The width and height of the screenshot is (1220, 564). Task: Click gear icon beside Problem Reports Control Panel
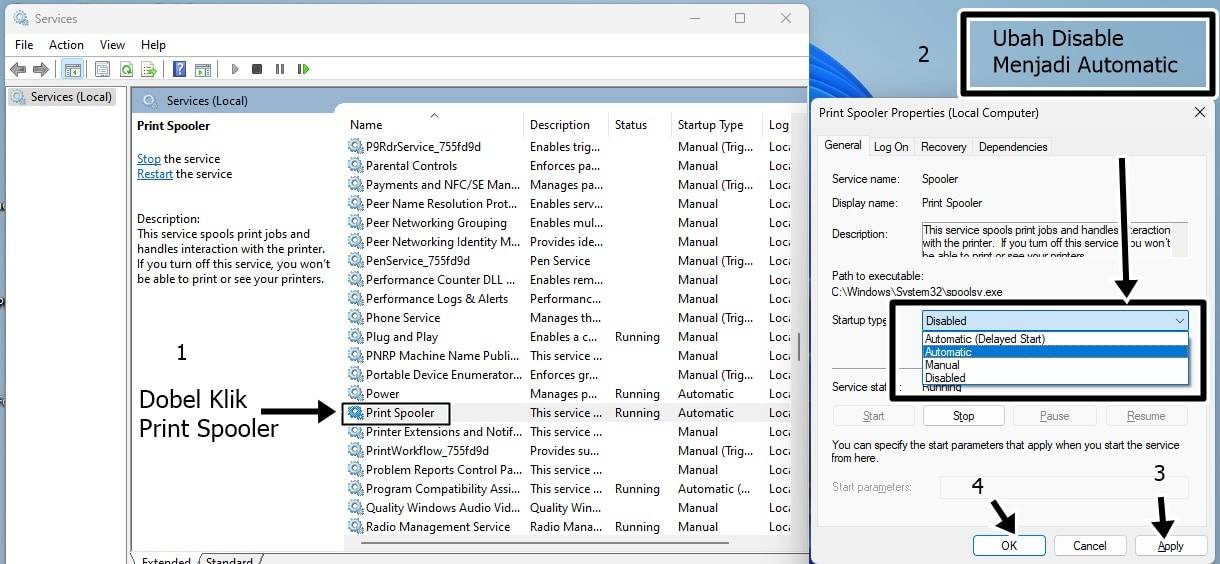click(355, 470)
